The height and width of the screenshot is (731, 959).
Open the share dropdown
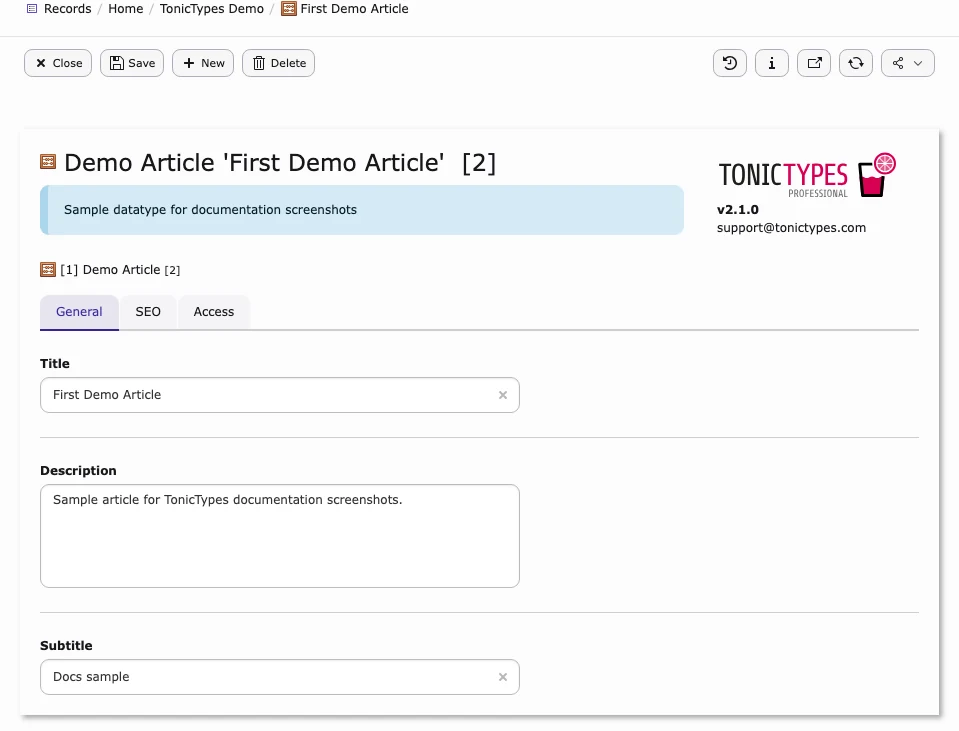pyautogui.click(x=908, y=63)
